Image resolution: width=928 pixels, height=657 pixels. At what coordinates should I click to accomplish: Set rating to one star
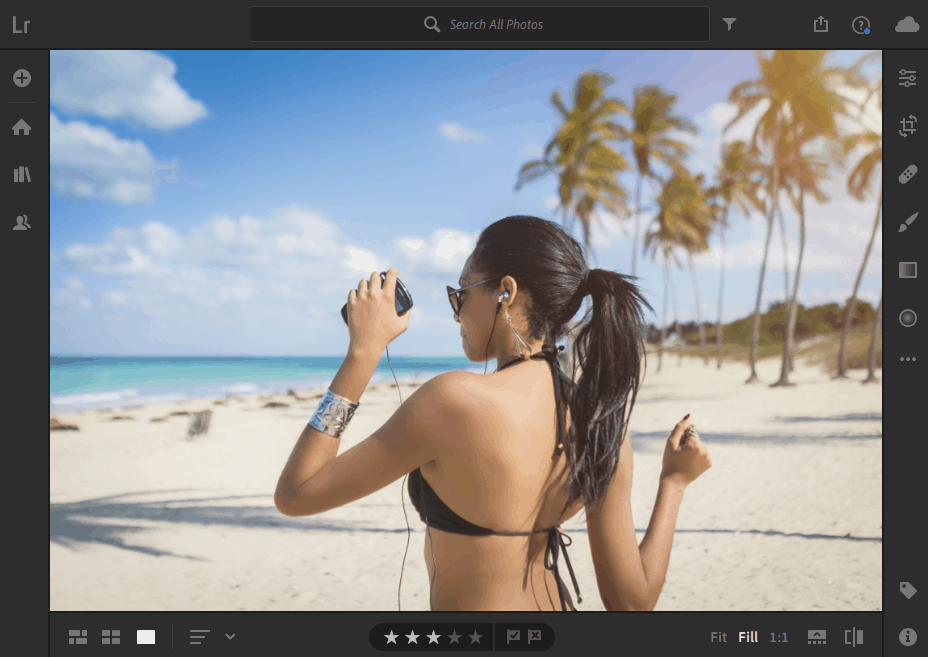[x=391, y=637]
